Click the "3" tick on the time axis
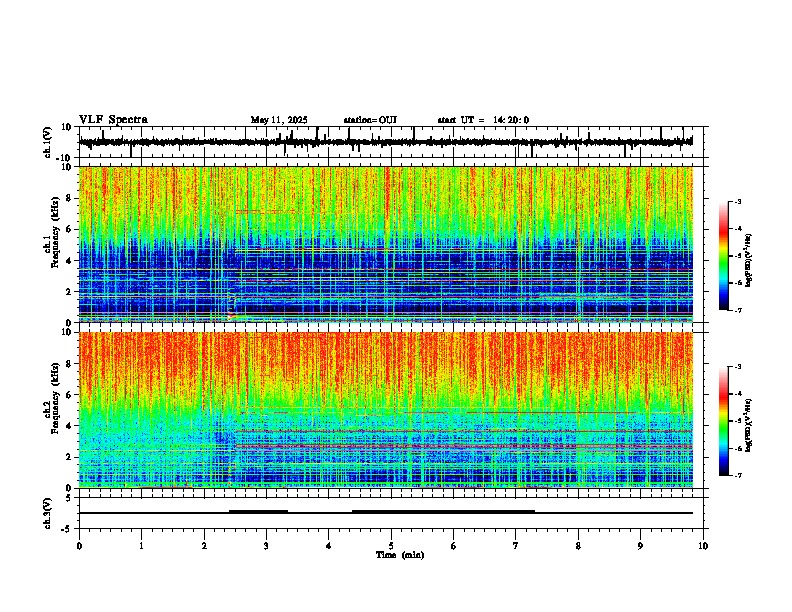This screenshot has height=612, width=792. tap(266, 546)
